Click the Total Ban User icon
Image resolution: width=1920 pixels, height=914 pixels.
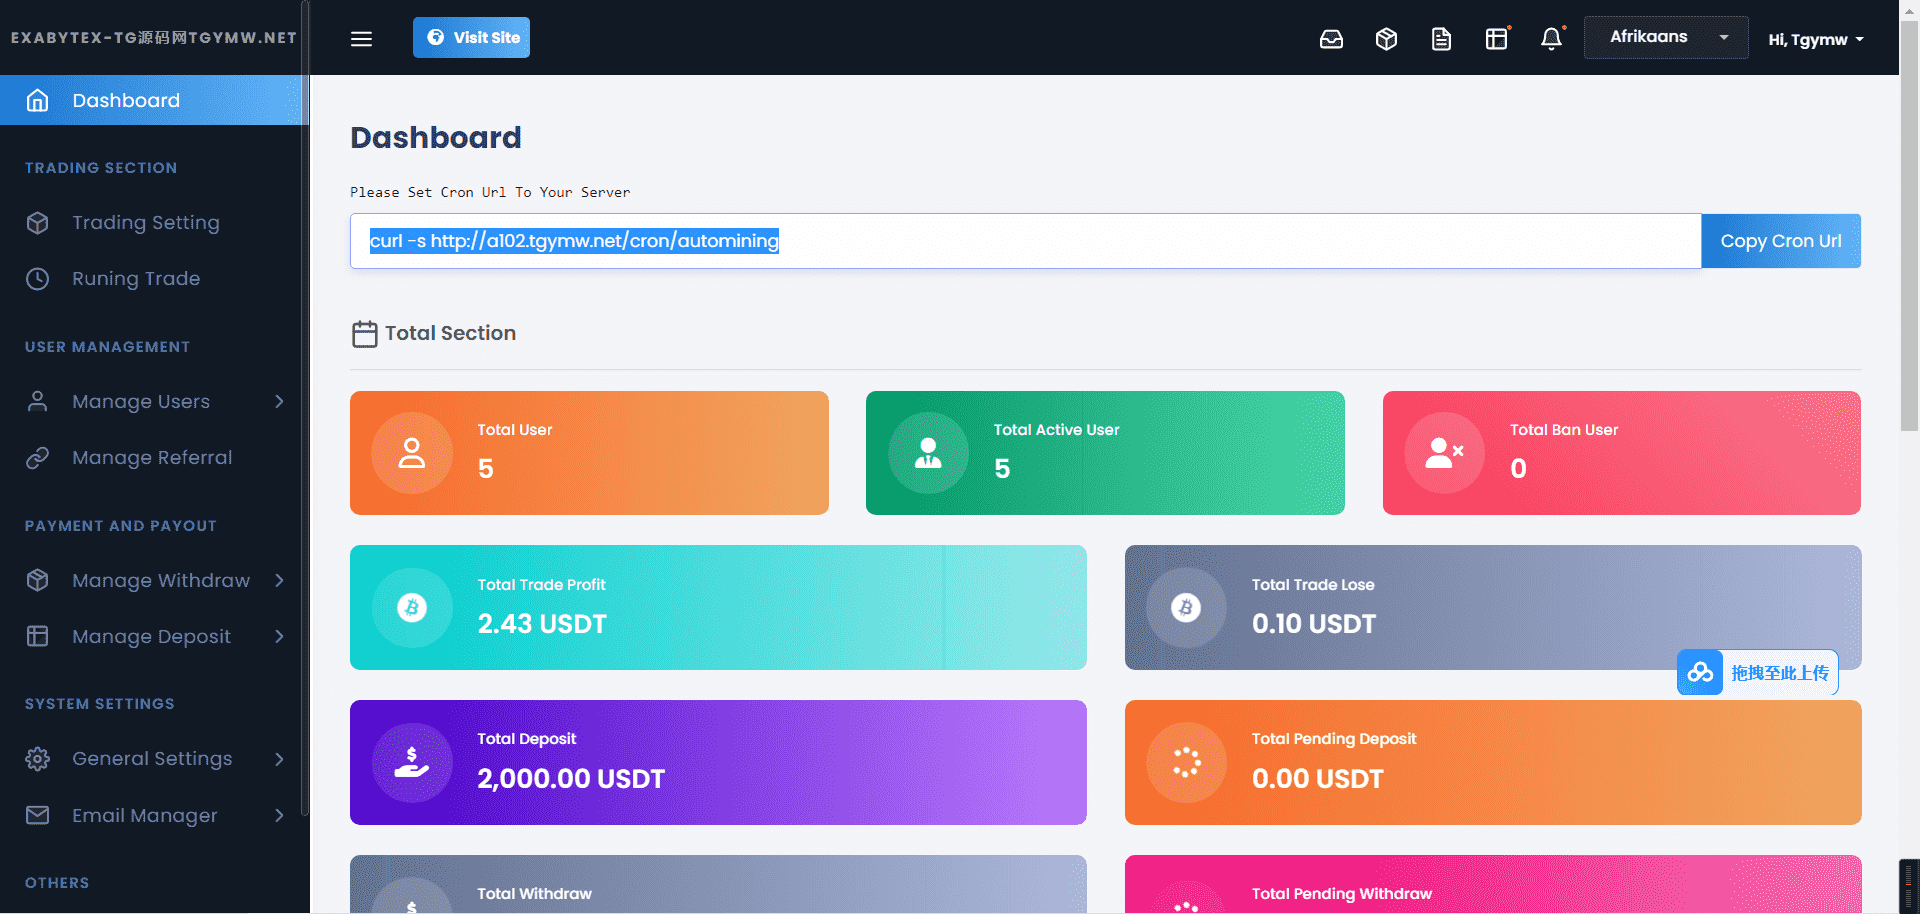(1443, 453)
